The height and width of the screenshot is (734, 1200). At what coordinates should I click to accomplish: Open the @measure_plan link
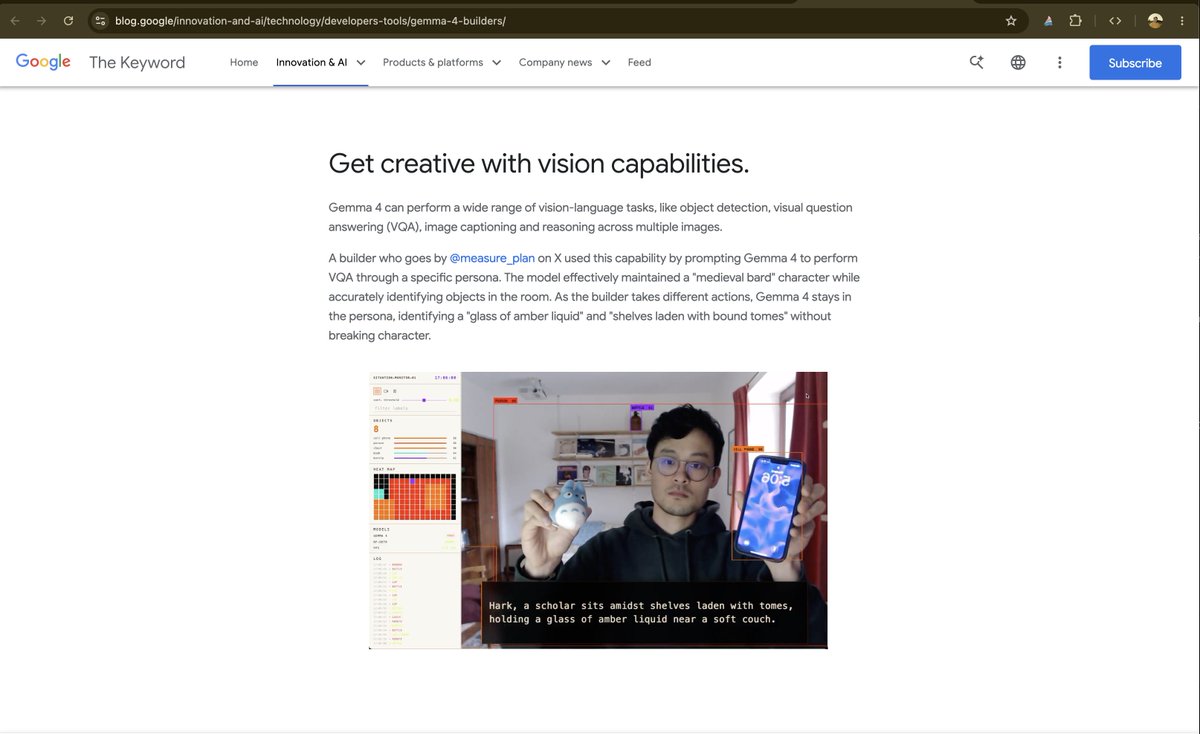(492, 258)
